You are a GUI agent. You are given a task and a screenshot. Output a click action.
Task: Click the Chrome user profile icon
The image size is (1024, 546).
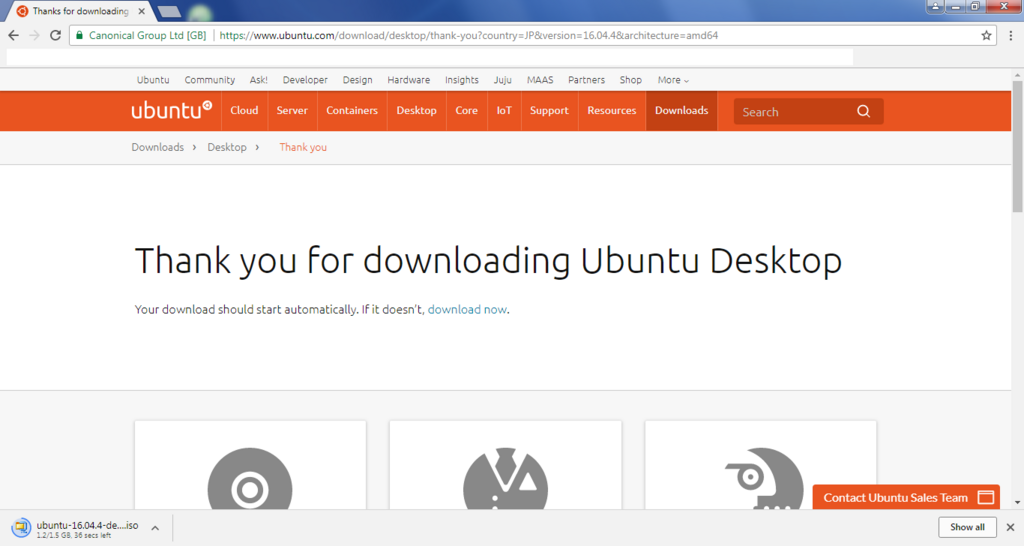(x=935, y=7)
